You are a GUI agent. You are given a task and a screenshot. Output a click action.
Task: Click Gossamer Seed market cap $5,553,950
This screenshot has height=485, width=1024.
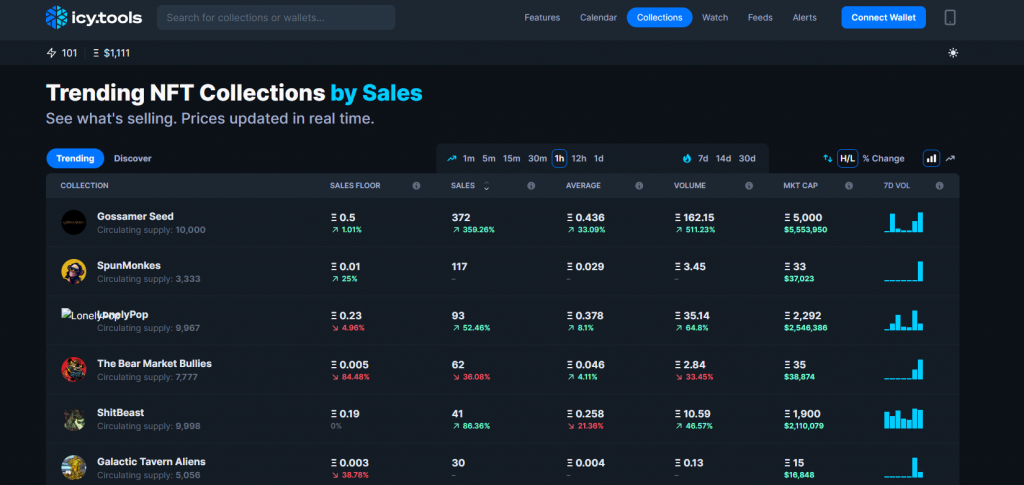(x=805, y=230)
